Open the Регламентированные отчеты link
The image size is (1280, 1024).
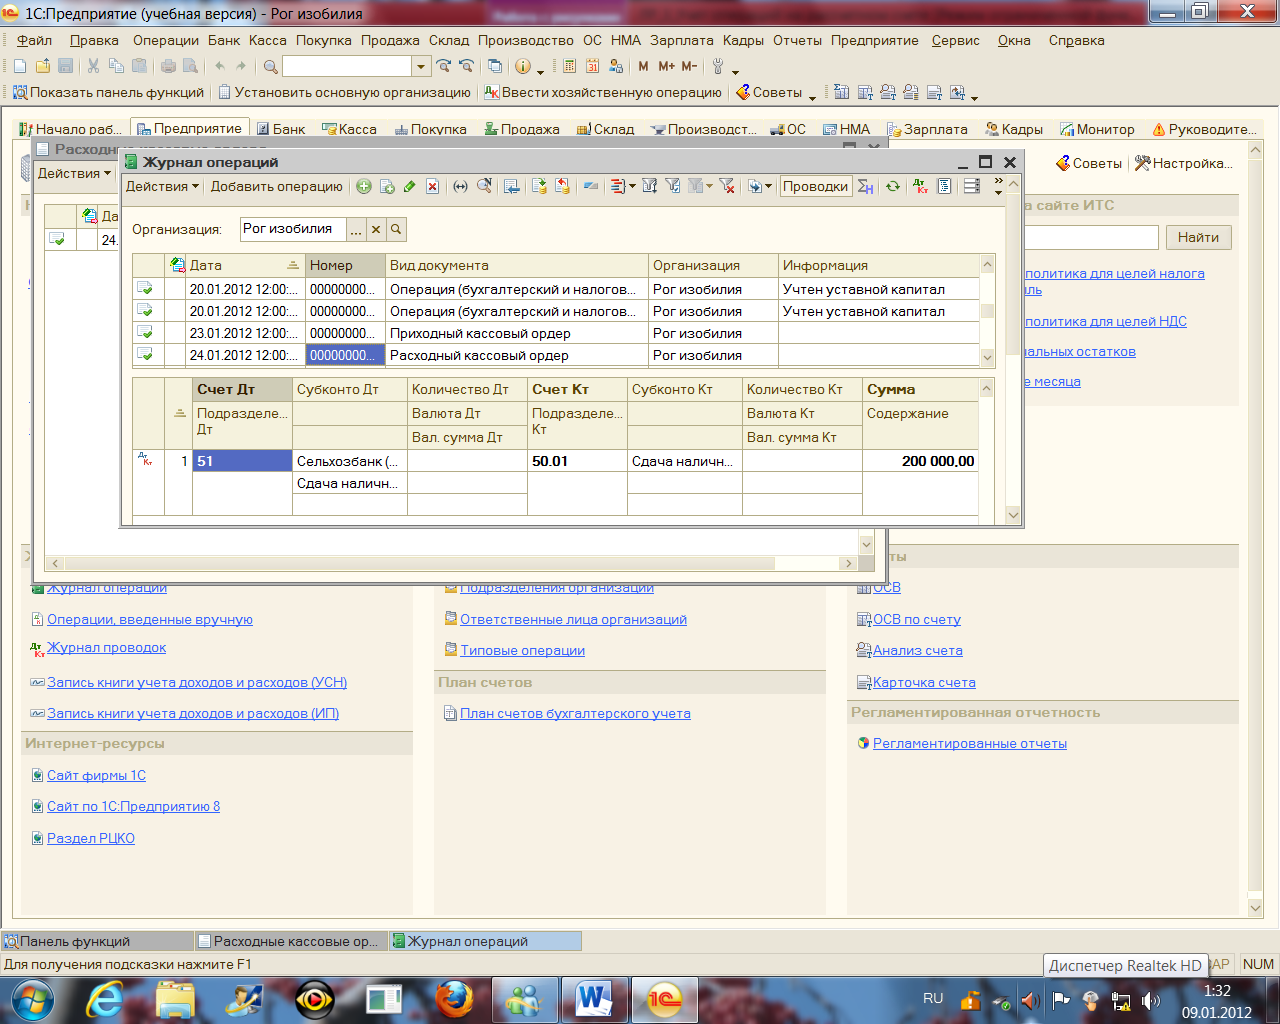(969, 743)
